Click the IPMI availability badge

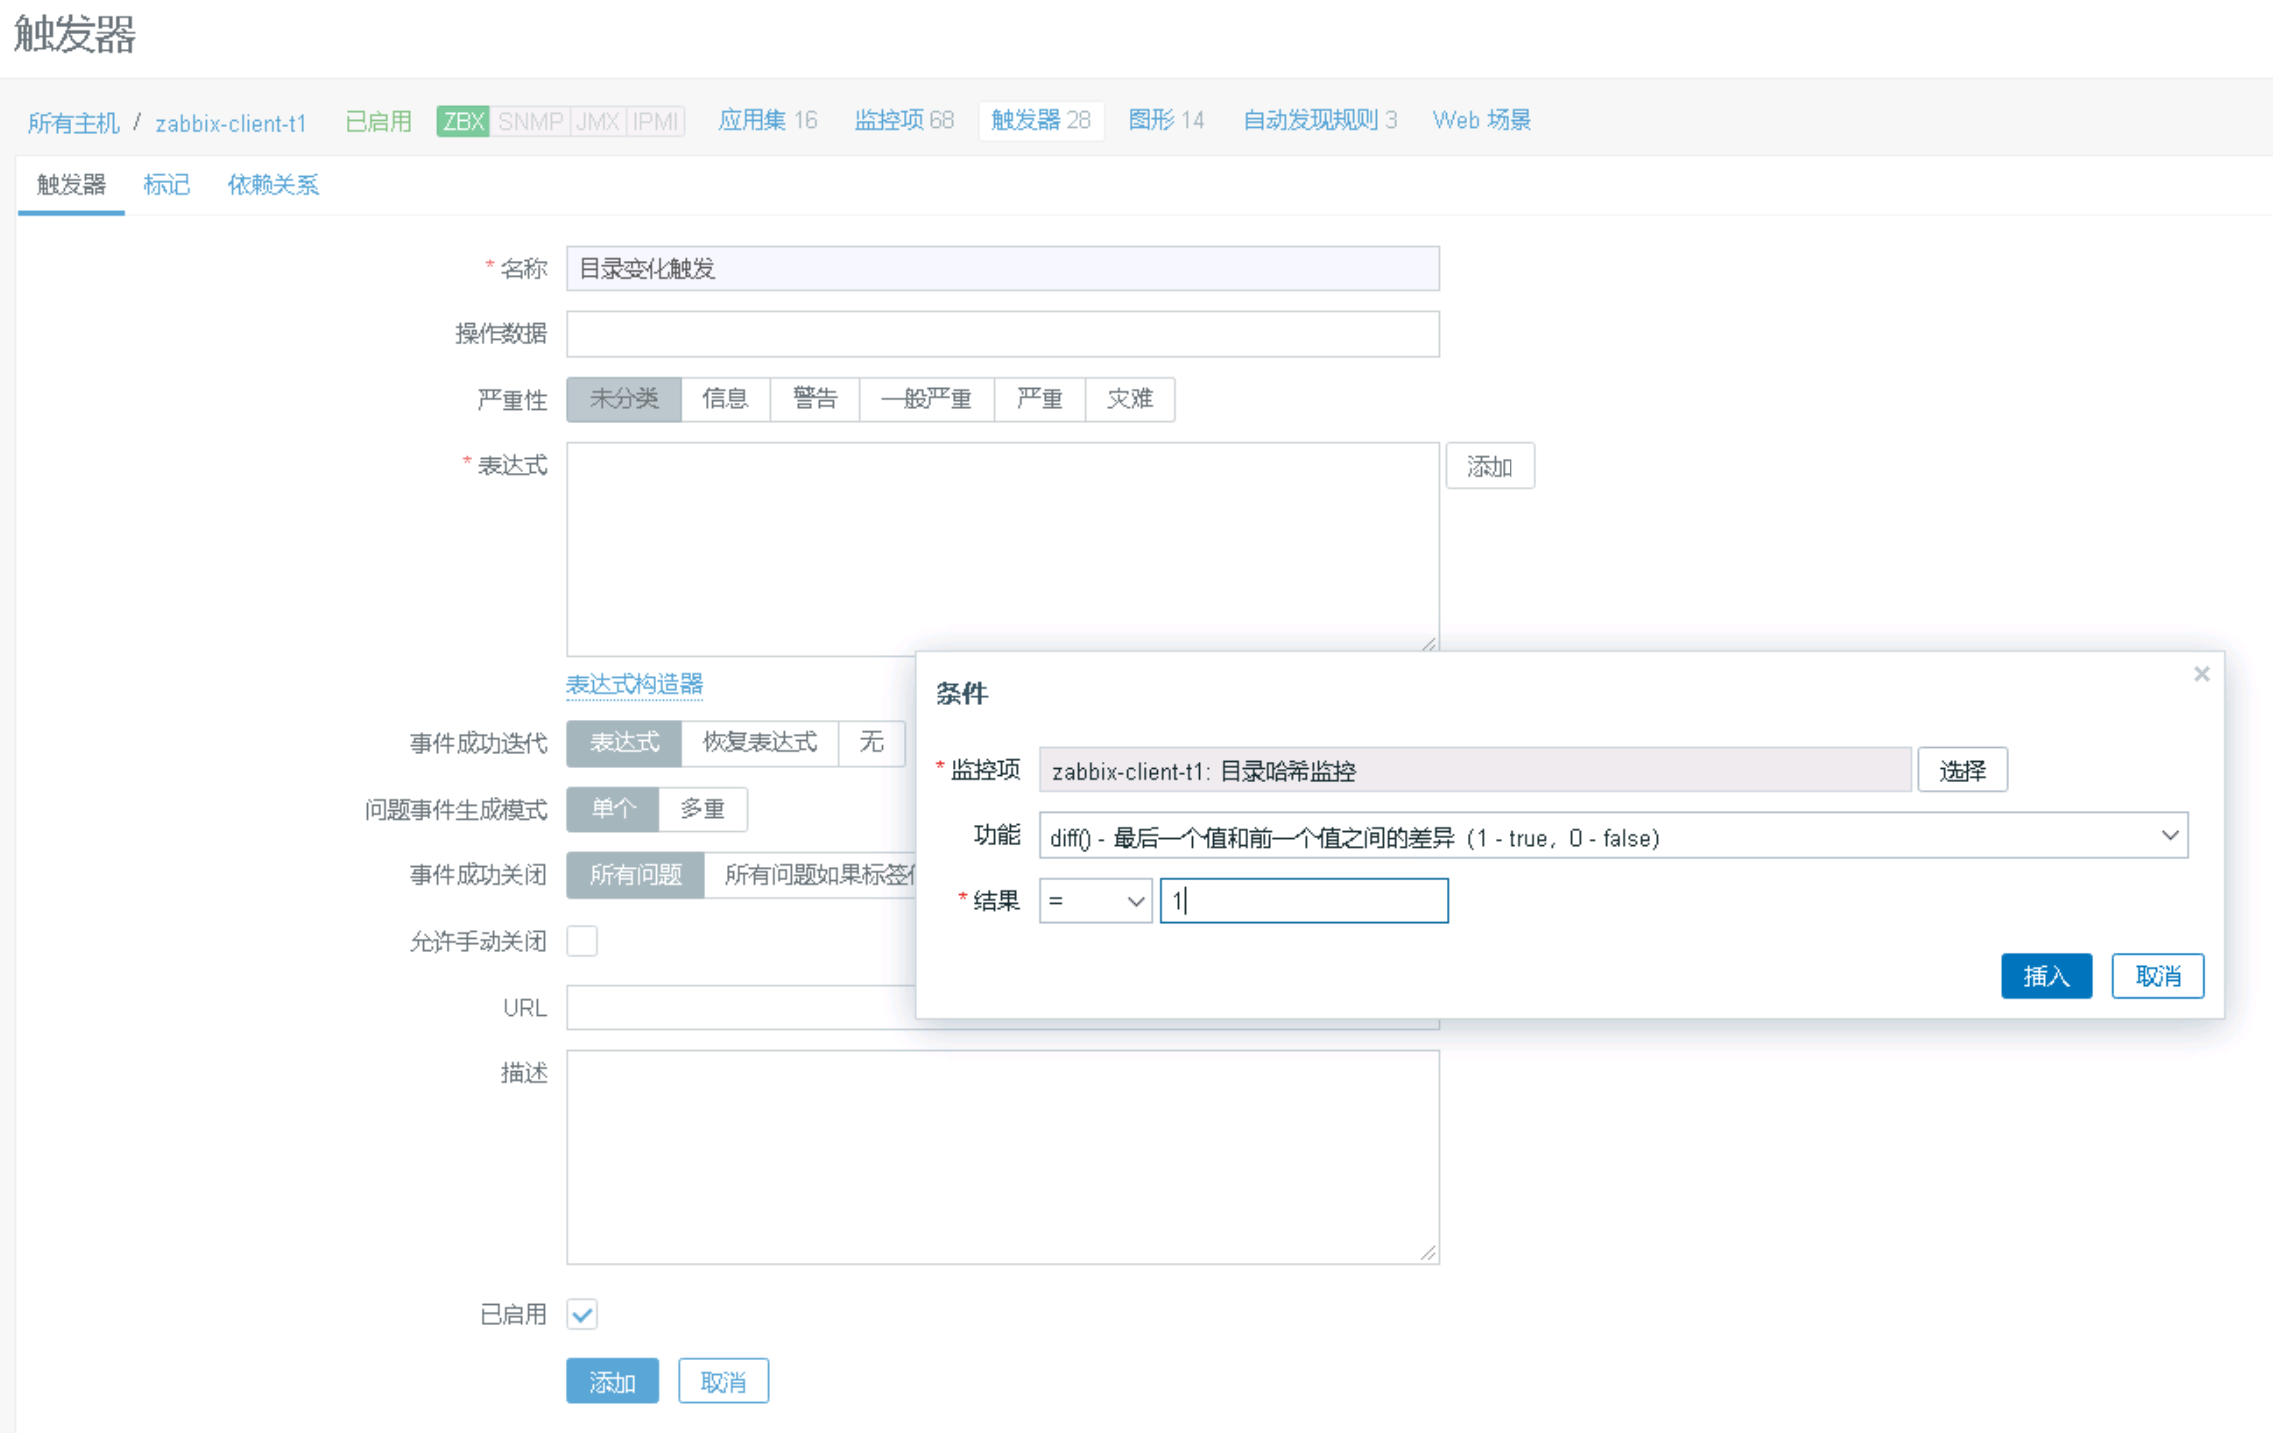[x=655, y=121]
